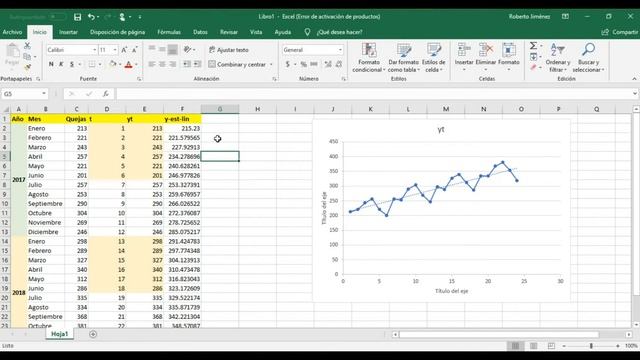Viewport: 640px width, 360px height.
Task: Switch to the Datos tab
Action: (x=200, y=32)
